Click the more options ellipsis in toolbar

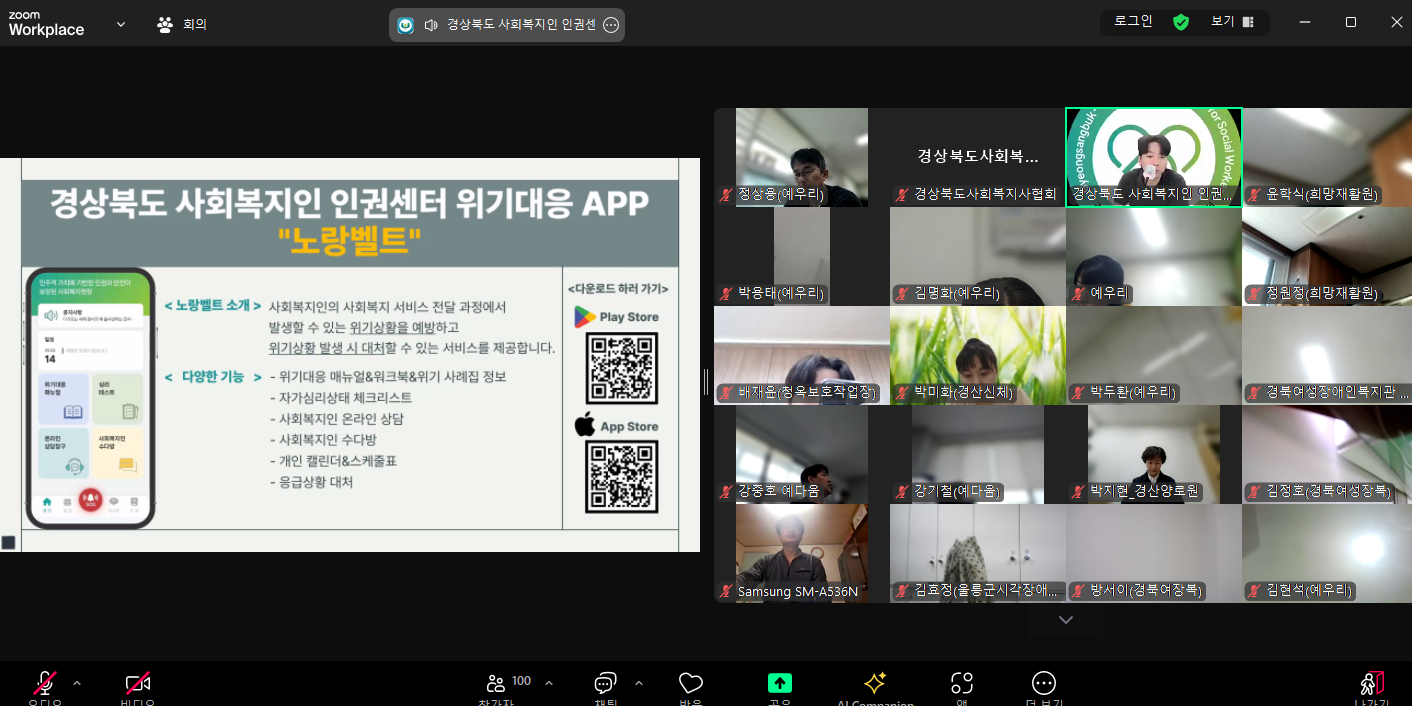pyautogui.click(x=1044, y=683)
